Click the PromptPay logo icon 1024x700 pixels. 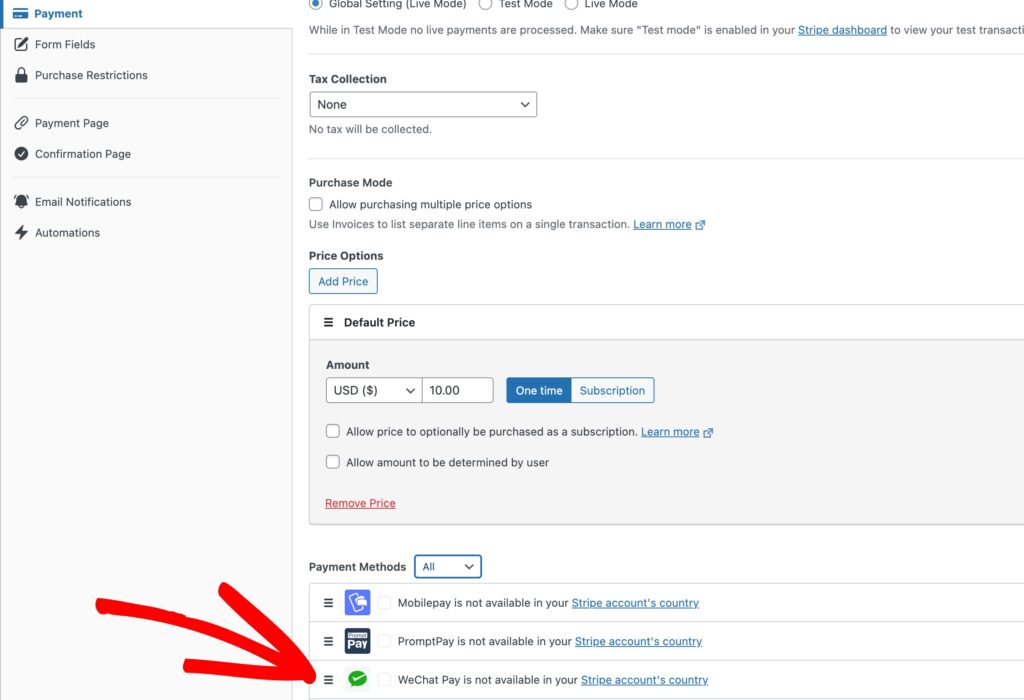tap(358, 641)
